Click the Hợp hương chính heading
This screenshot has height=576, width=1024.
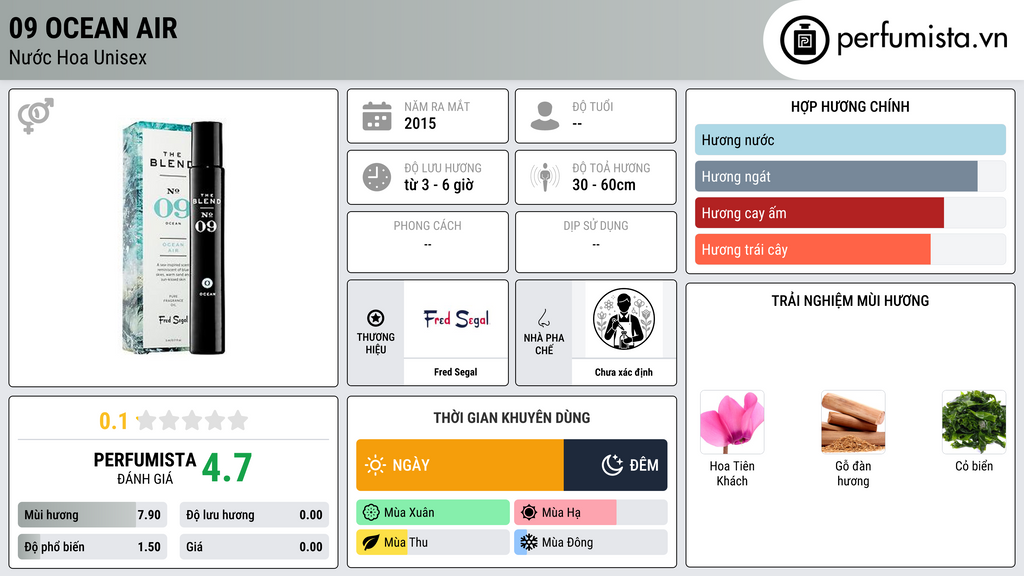850,106
